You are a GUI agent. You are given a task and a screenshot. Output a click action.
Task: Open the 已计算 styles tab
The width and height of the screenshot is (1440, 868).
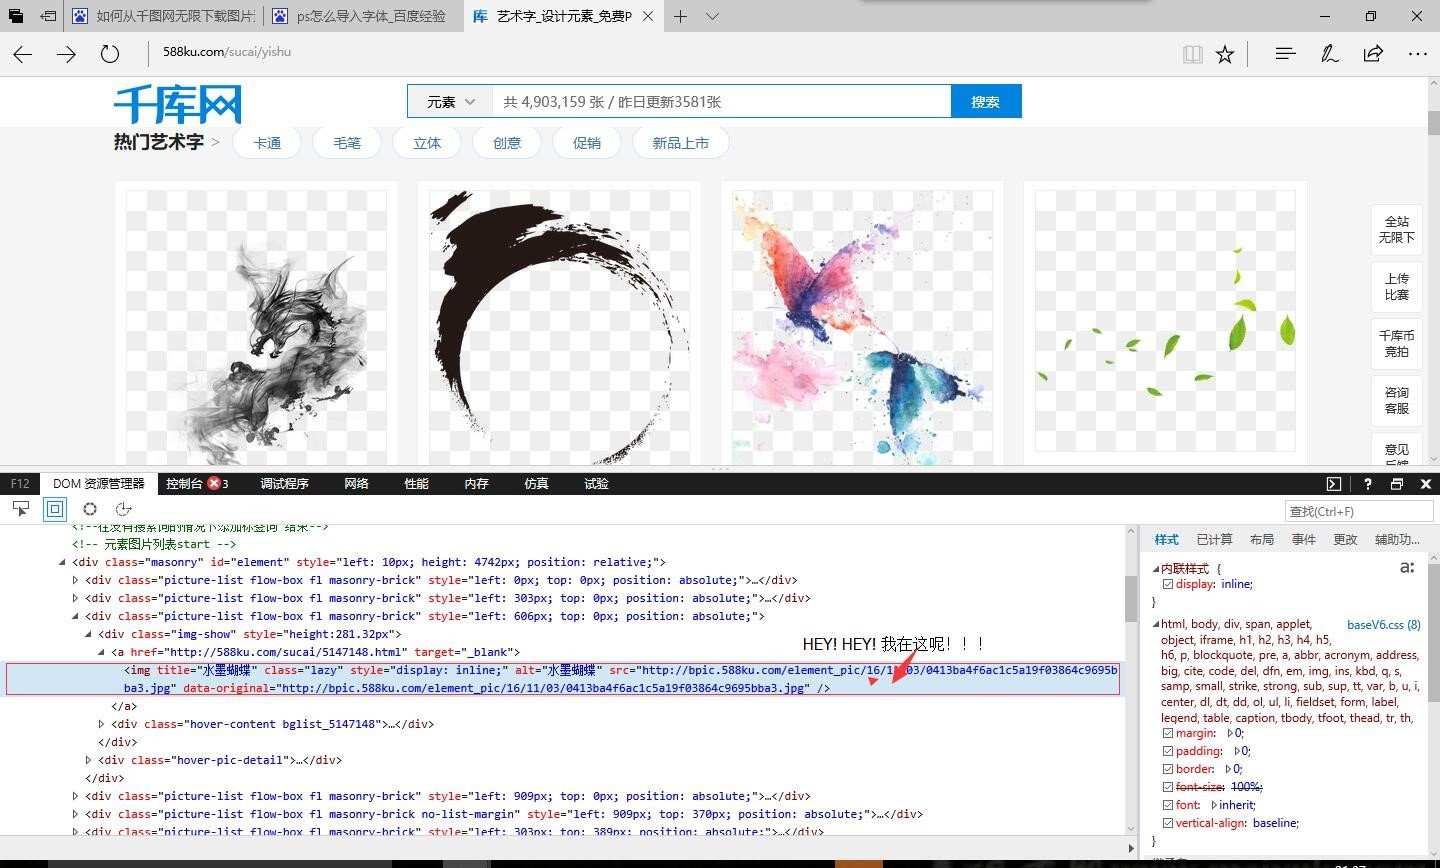click(1214, 540)
